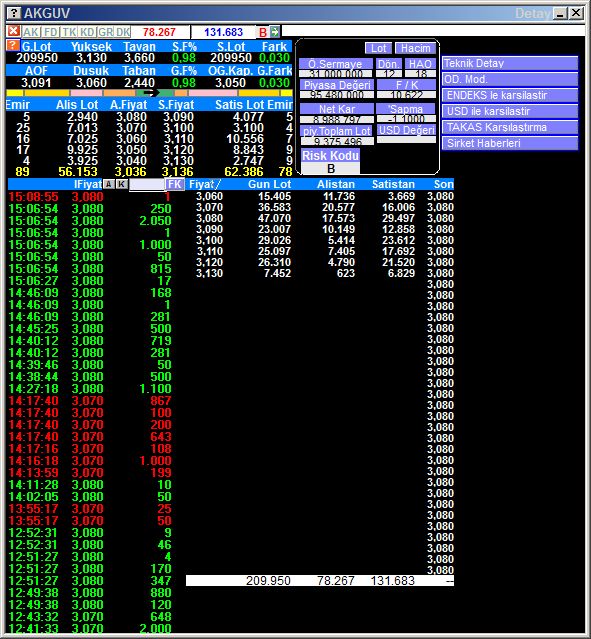Click the red B indicator in toolbar
591x639 pixels.
263,32
